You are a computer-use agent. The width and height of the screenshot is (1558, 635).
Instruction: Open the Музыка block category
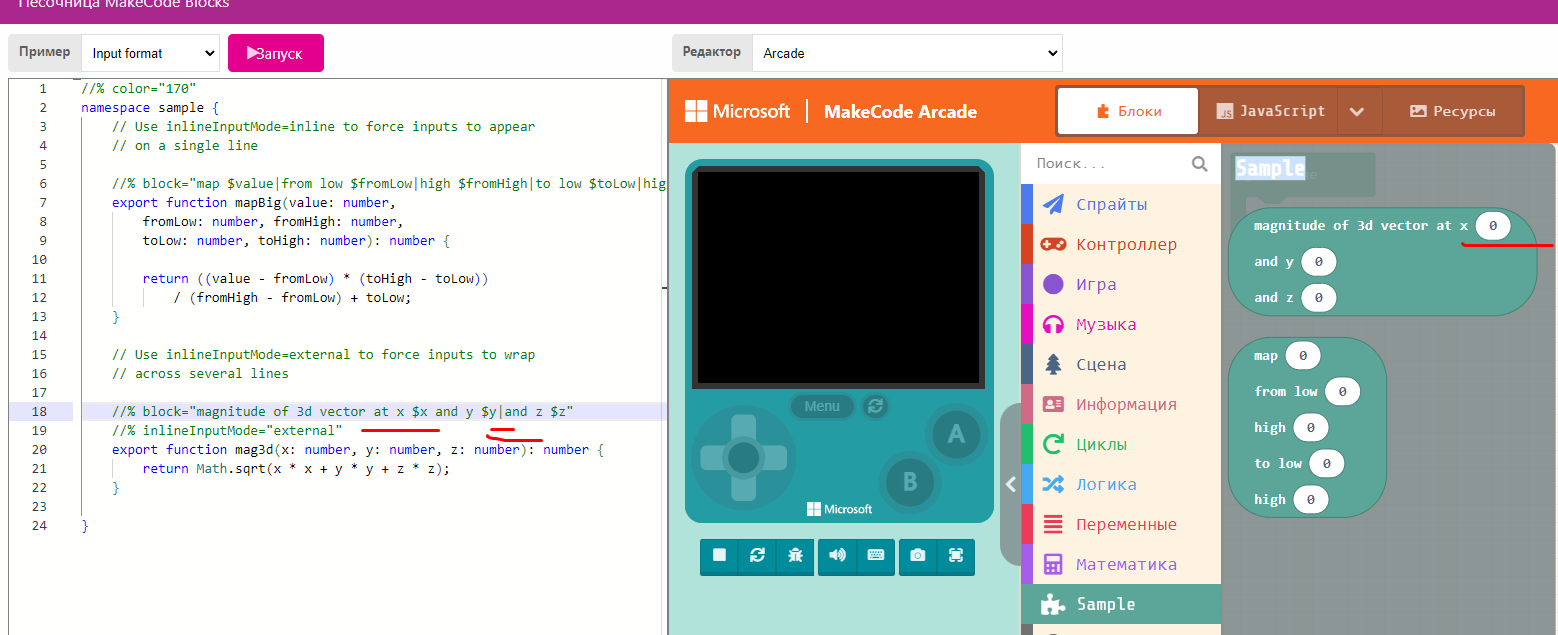(x=1121, y=324)
